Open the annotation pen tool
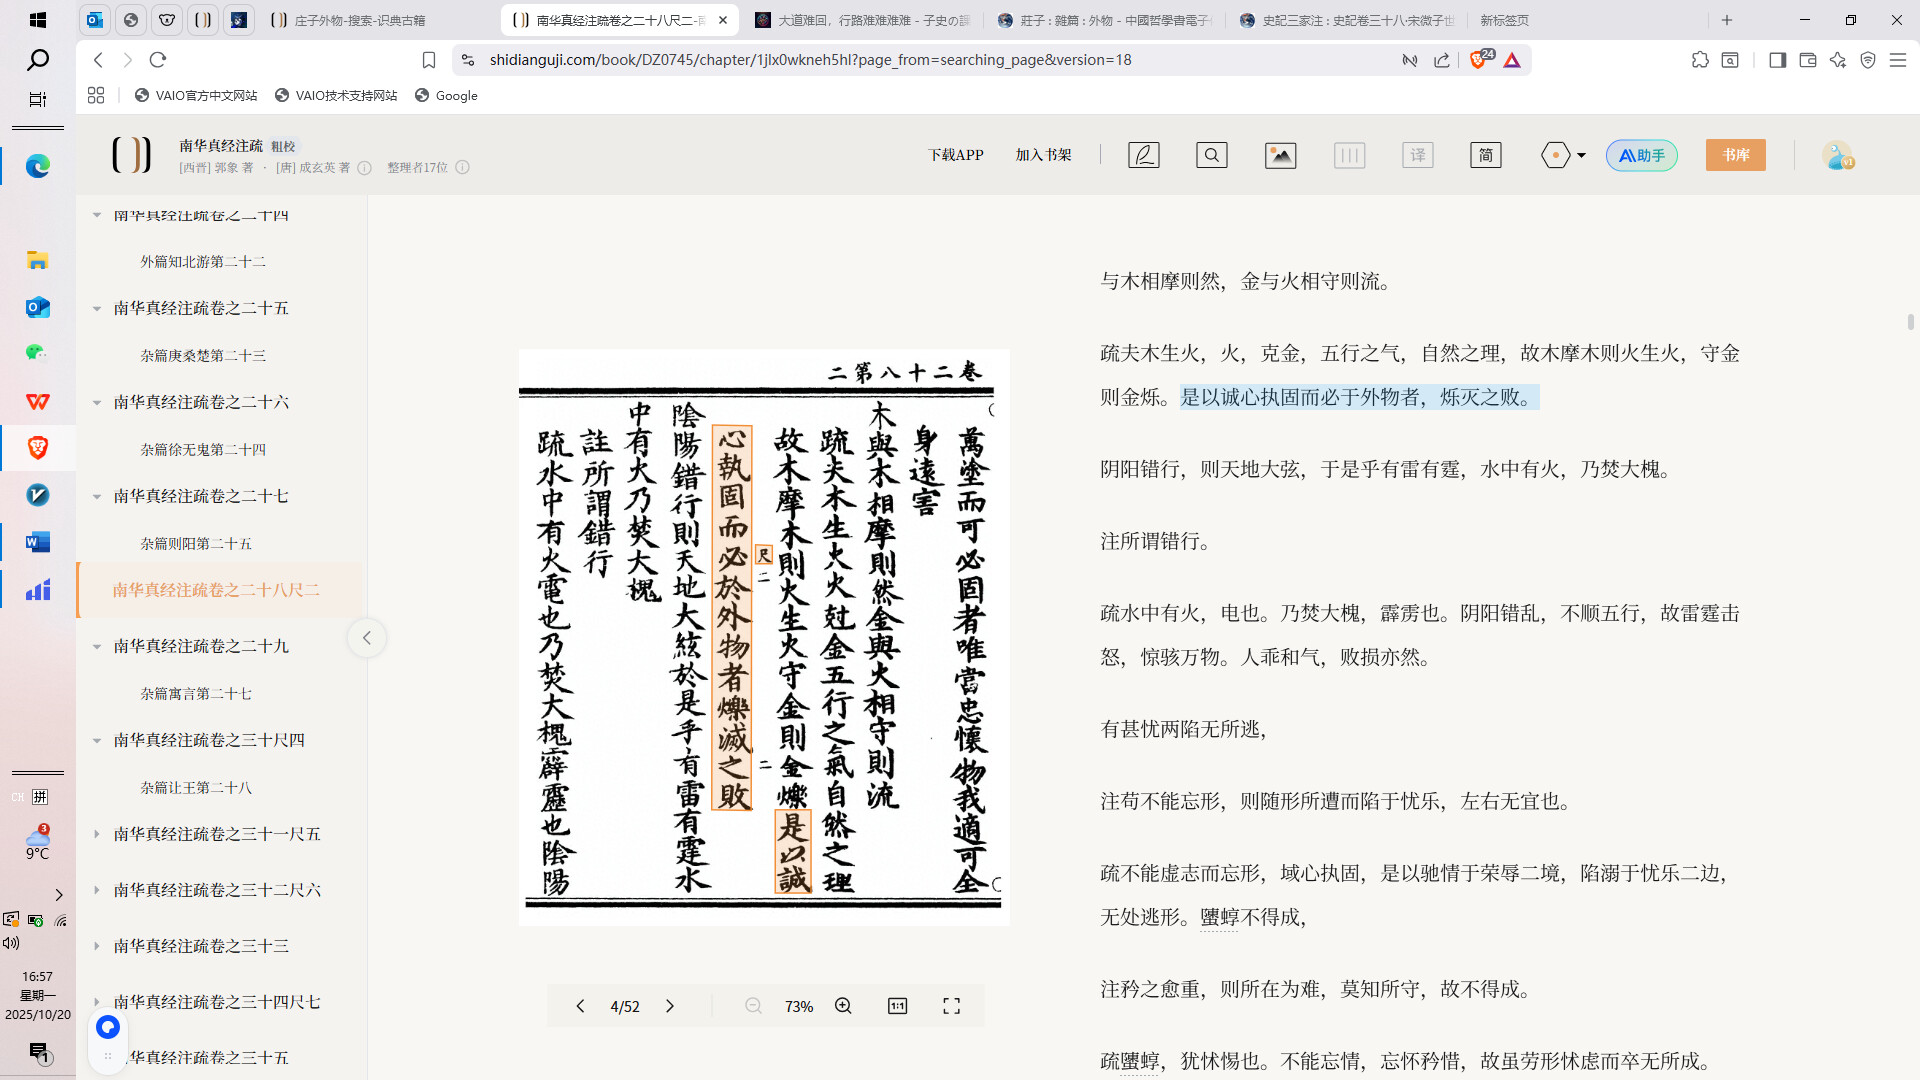Viewport: 1920px width, 1080px height. [1143, 155]
